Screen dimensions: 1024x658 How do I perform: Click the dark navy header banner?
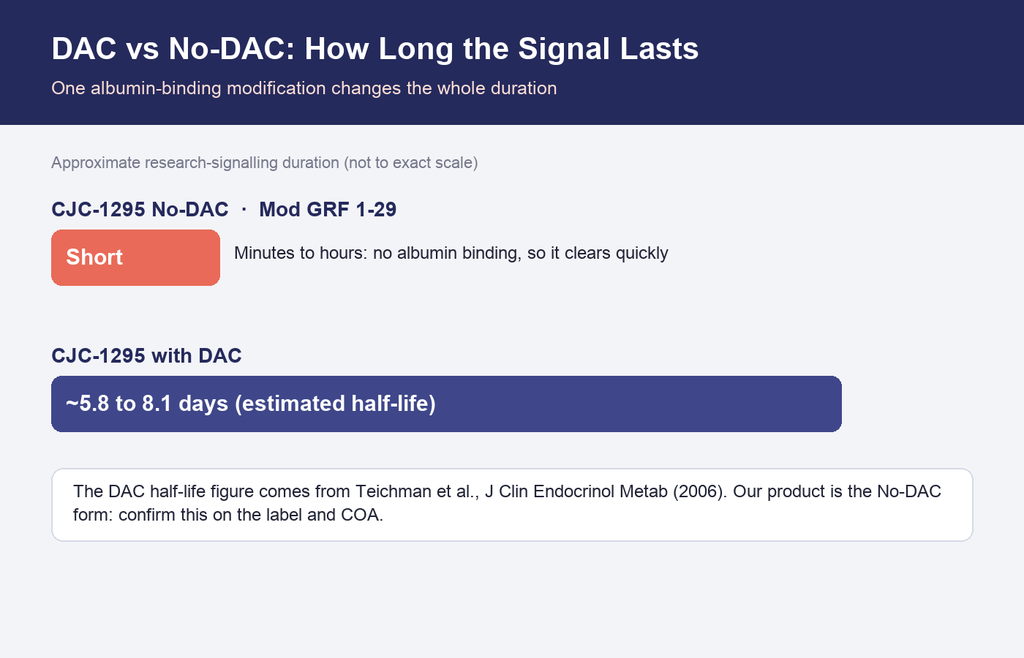(x=512, y=62)
